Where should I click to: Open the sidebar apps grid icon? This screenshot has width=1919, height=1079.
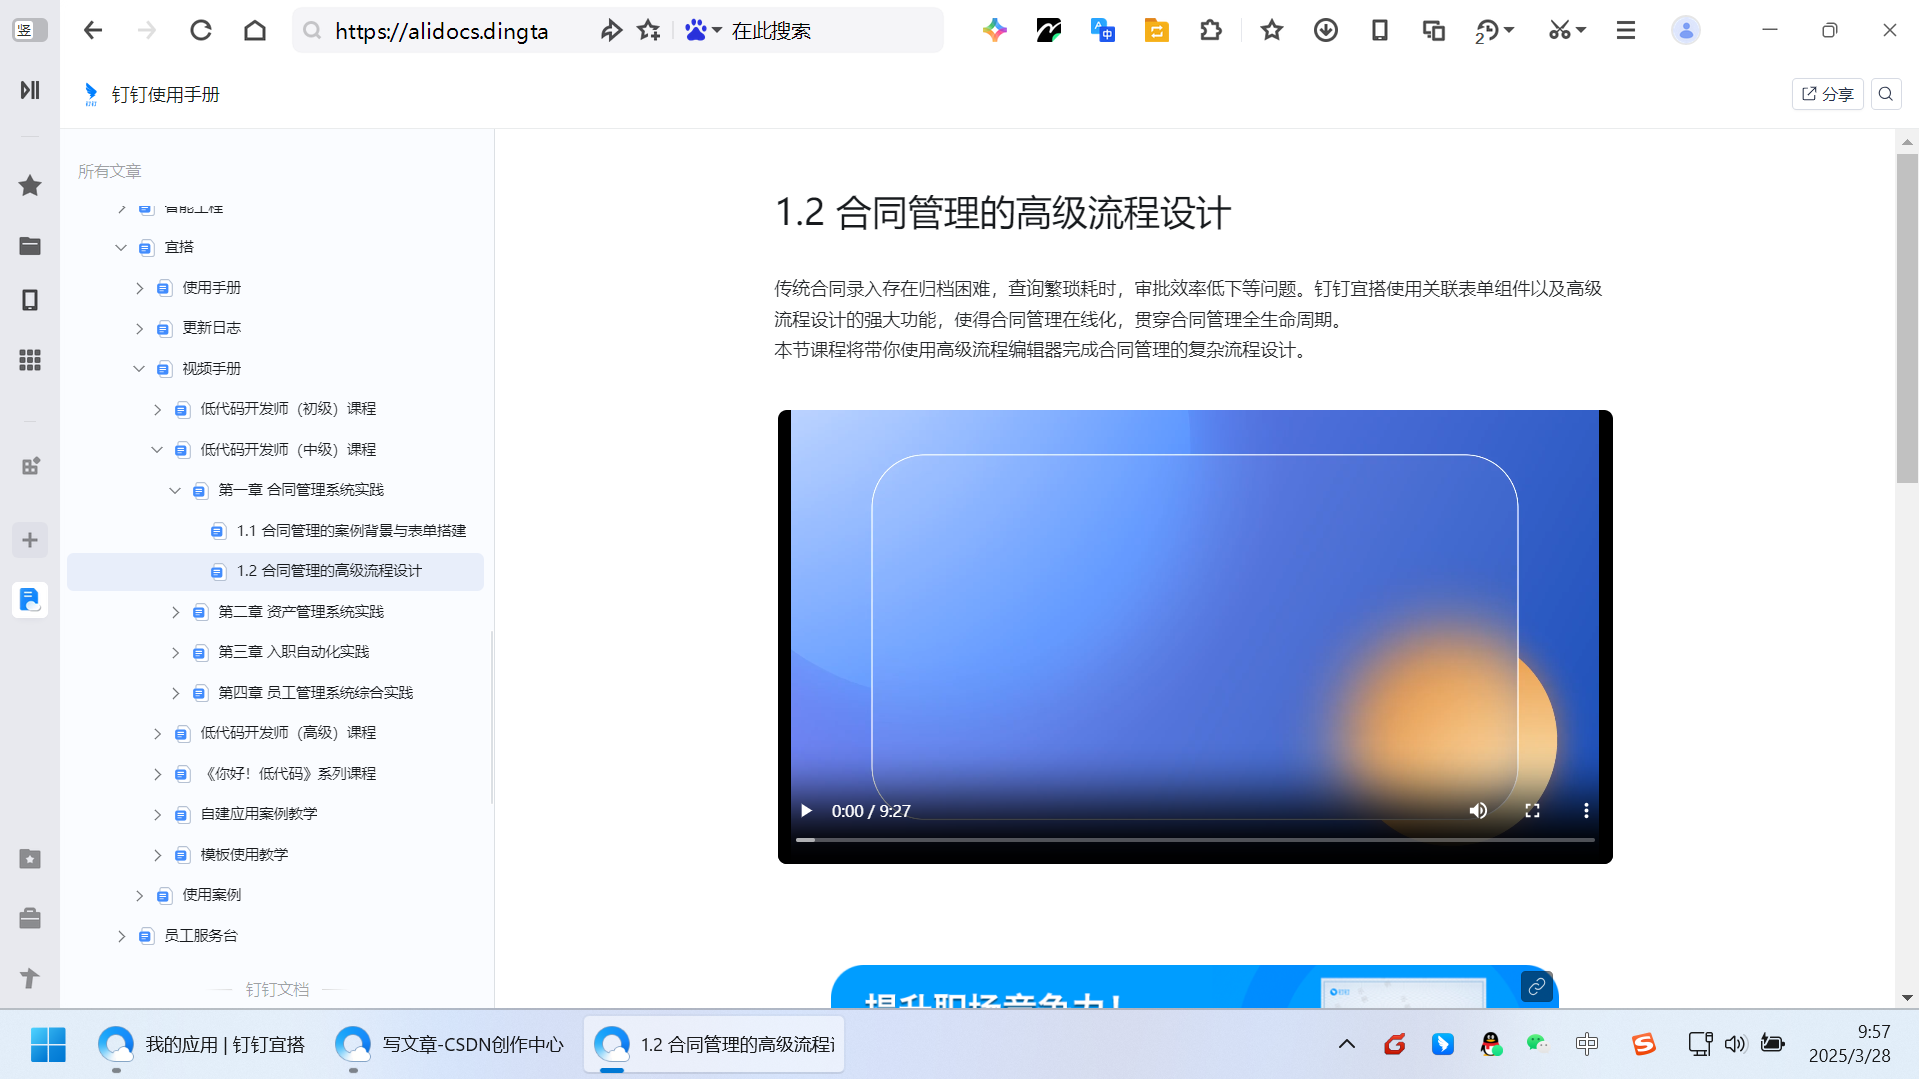point(30,360)
